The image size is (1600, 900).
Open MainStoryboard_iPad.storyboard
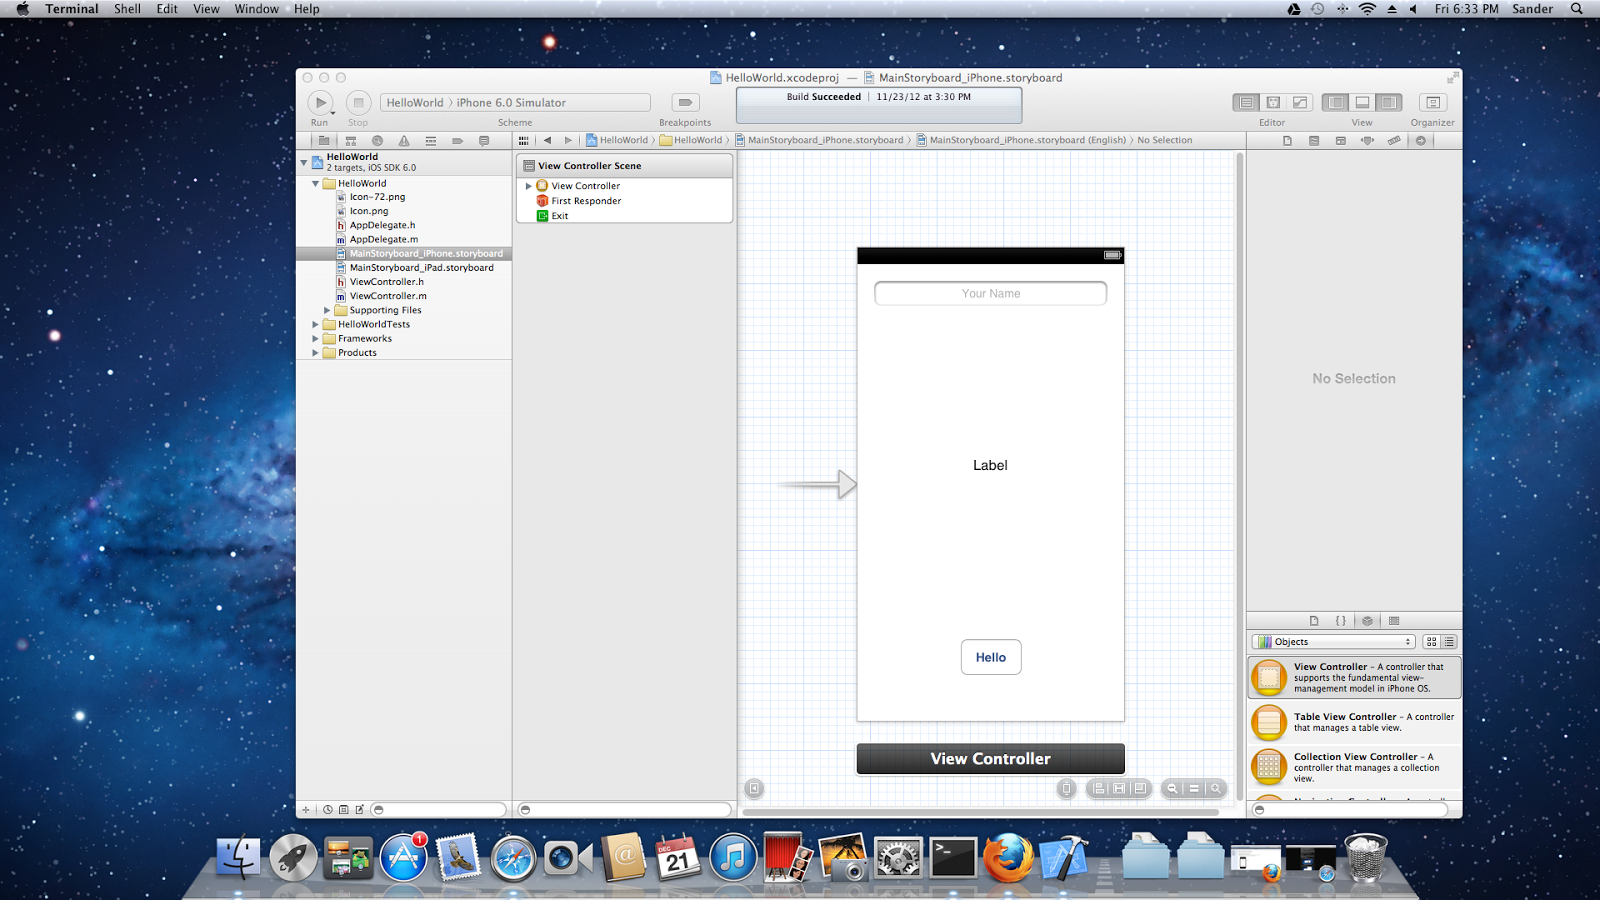pos(421,267)
